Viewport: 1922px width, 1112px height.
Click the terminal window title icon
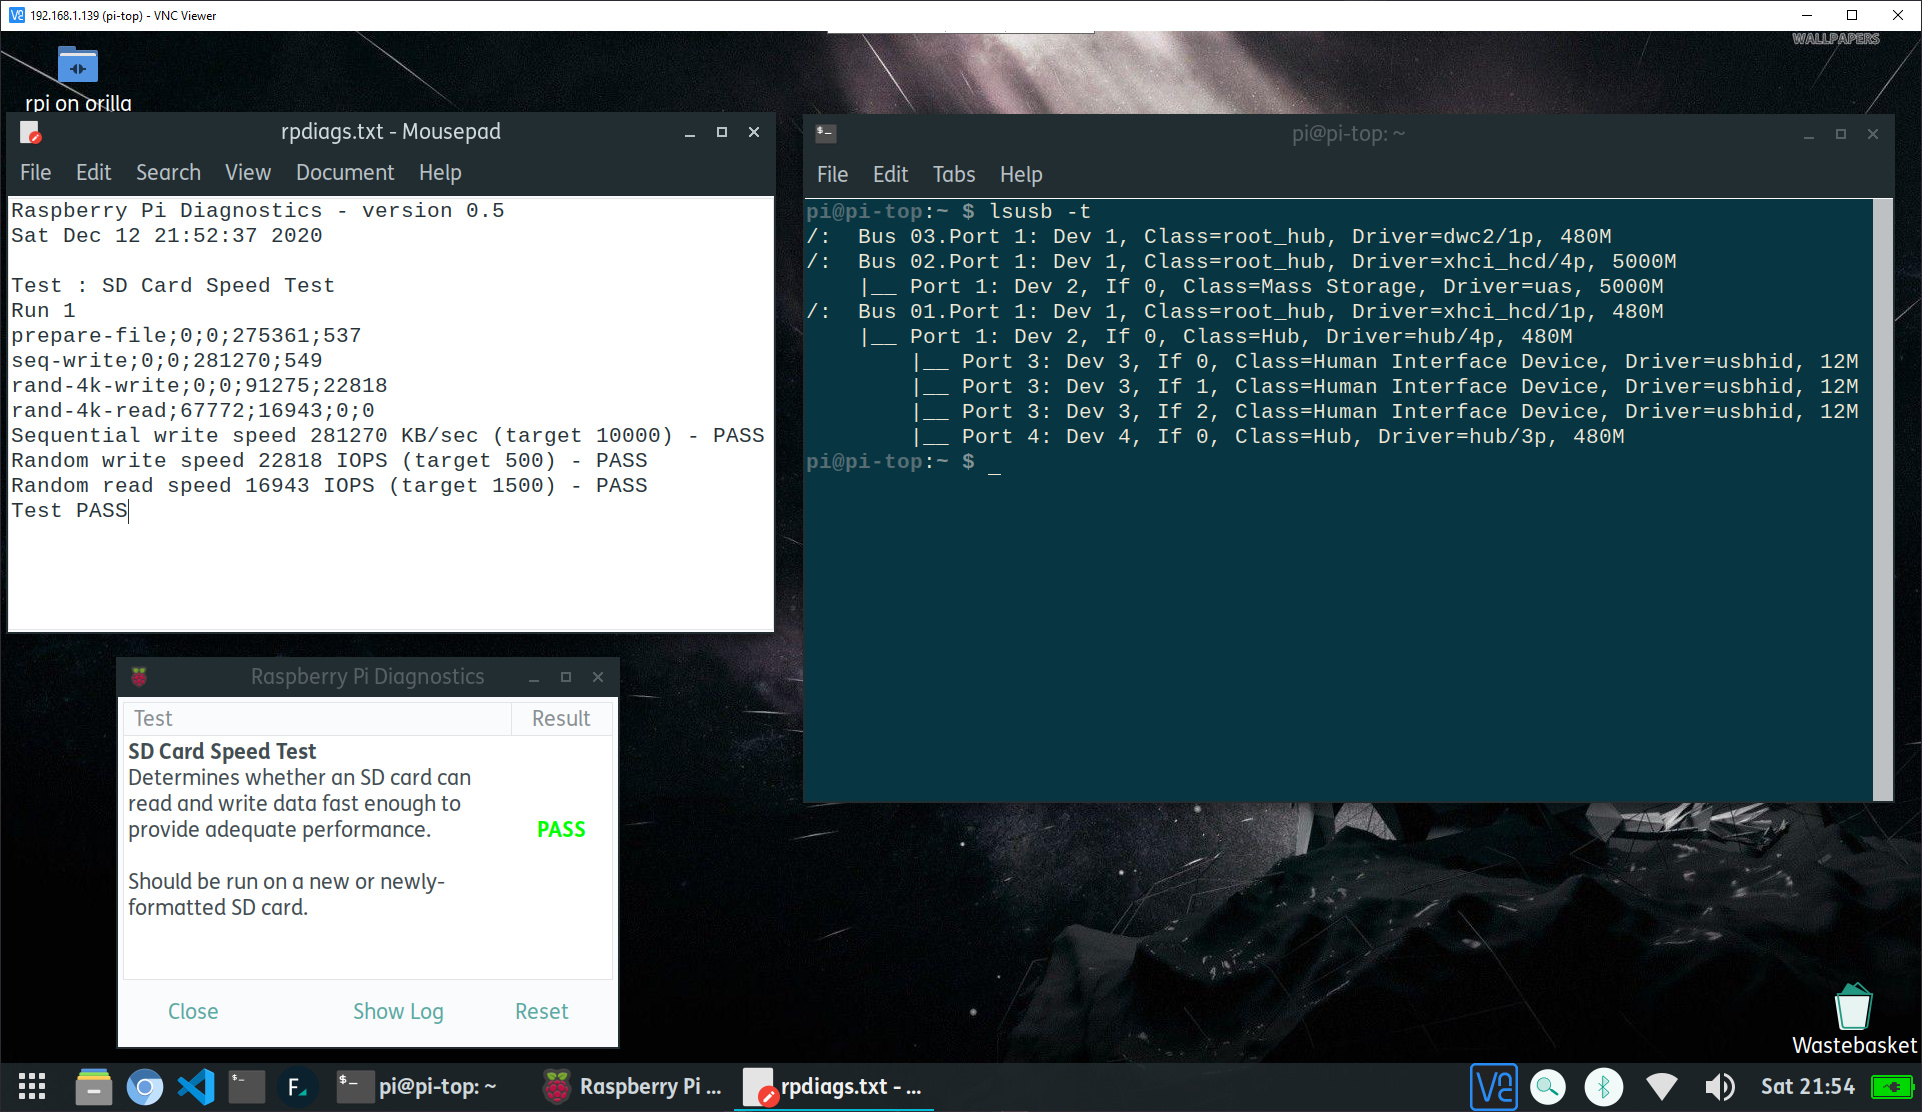click(826, 134)
